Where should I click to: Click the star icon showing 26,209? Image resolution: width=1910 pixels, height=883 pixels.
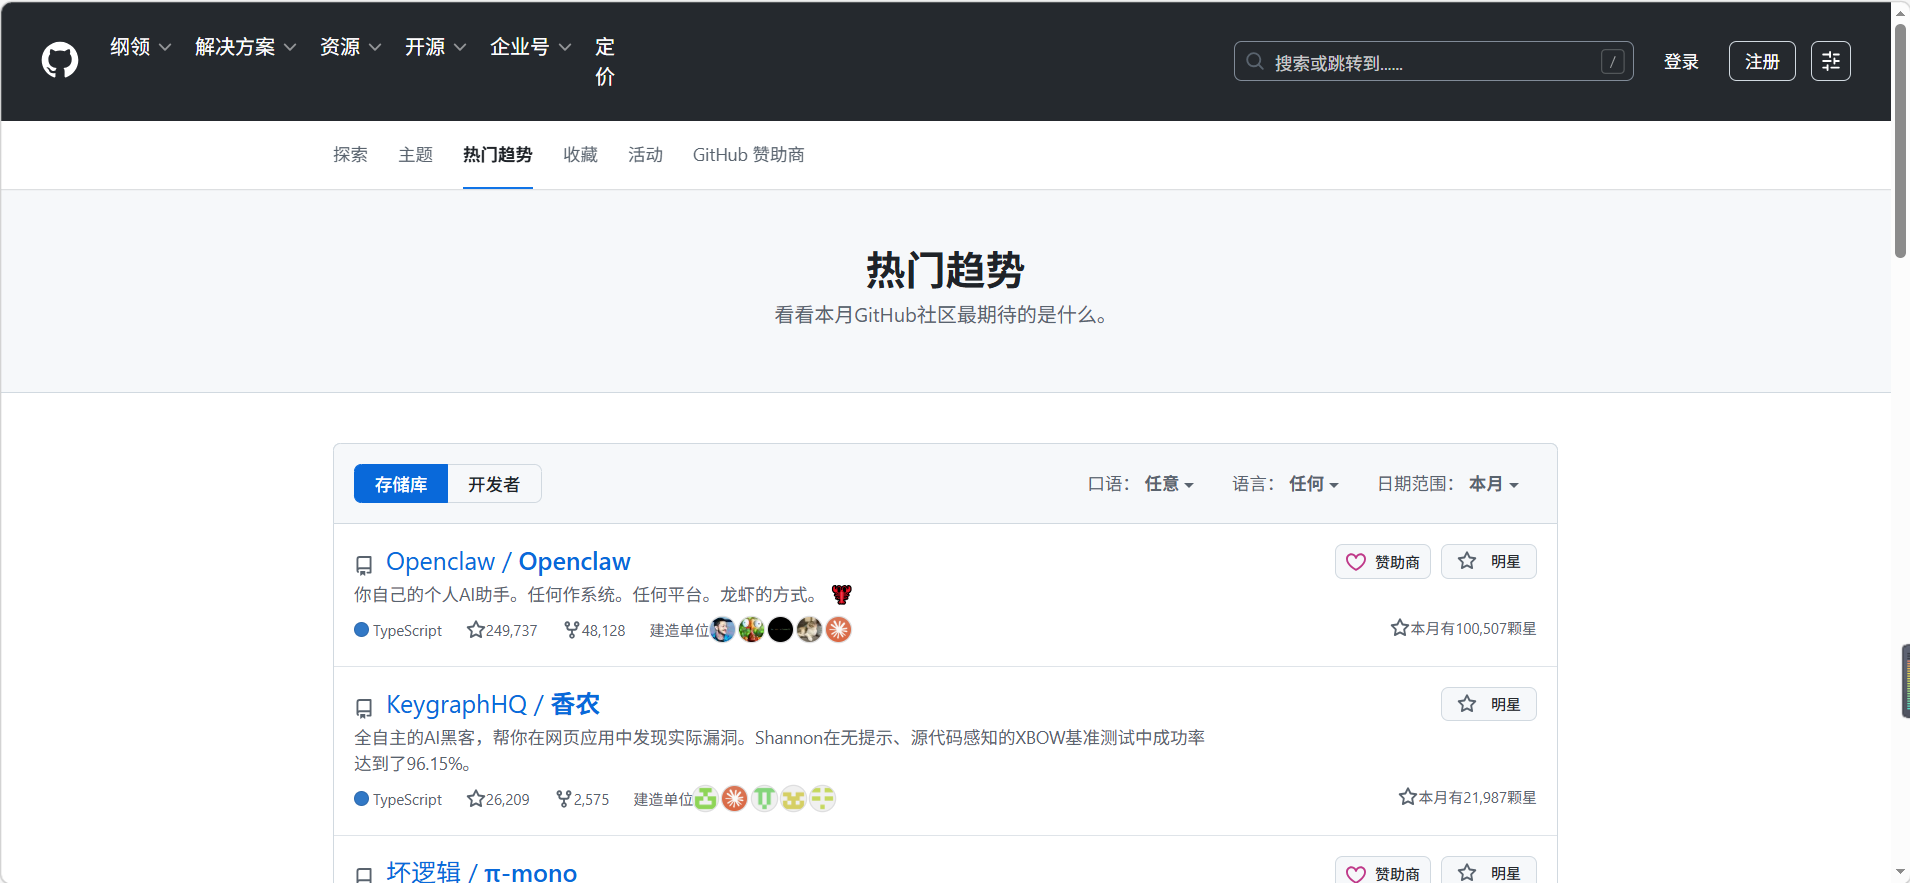pyautogui.click(x=476, y=799)
